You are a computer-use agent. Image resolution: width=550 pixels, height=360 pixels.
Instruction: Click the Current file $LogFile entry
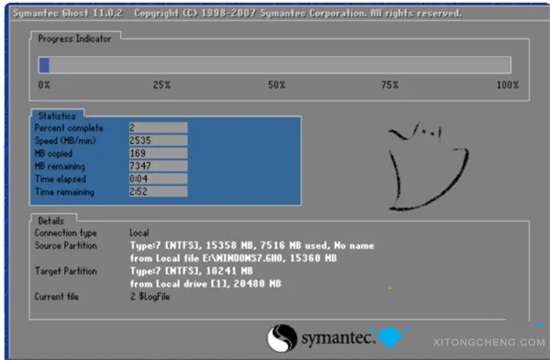point(150,296)
